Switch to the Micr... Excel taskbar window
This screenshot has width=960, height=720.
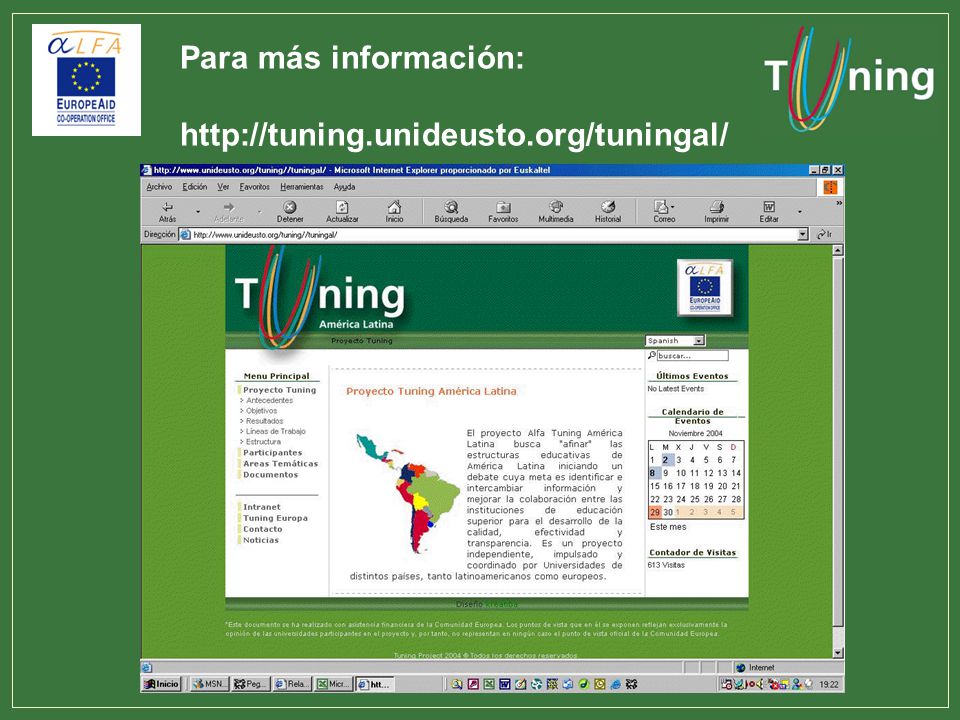334,684
